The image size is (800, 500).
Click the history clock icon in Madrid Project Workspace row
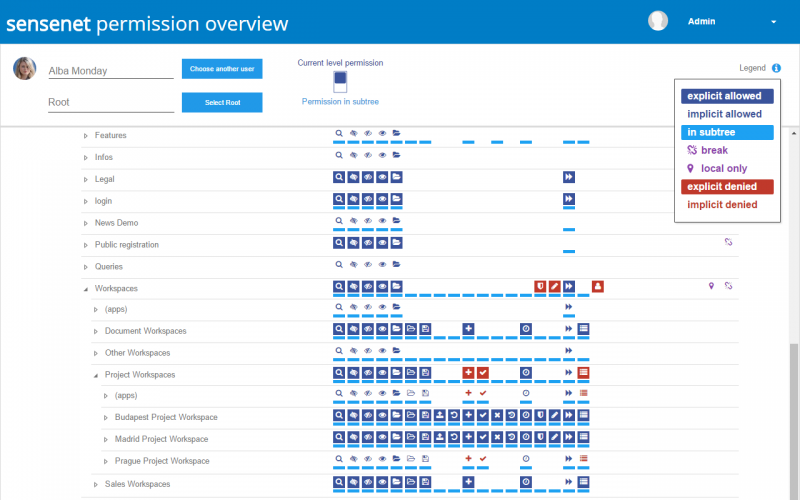click(x=511, y=437)
